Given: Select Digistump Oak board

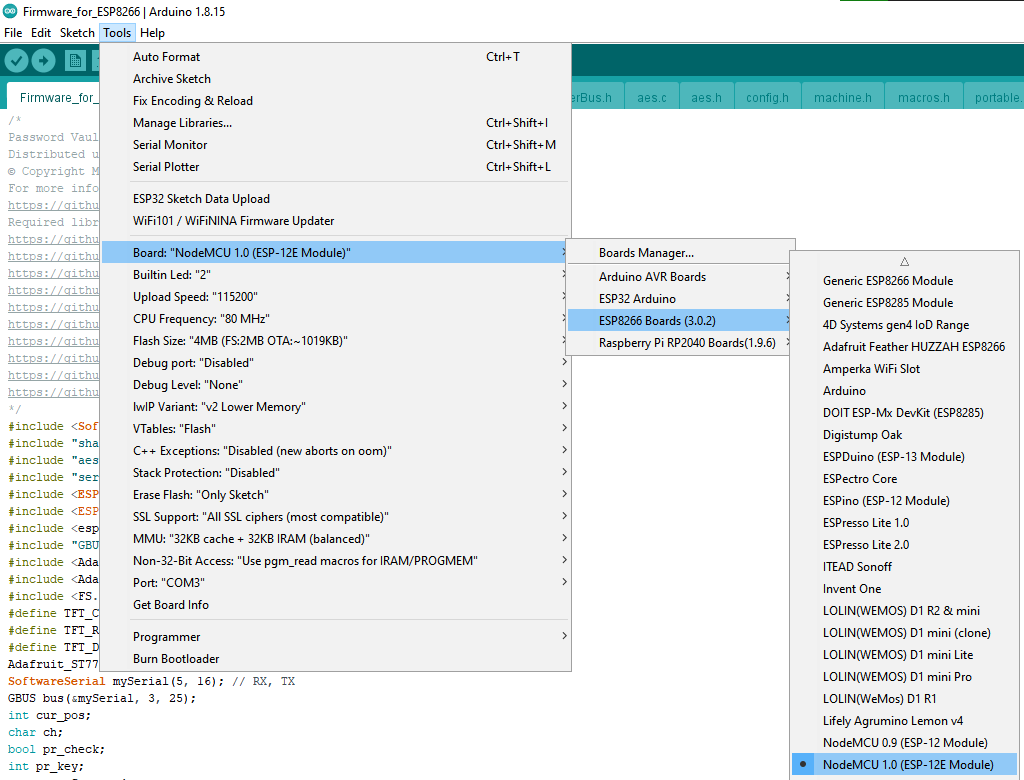Looking at the screenshot, I should click(x=904, y=435).
